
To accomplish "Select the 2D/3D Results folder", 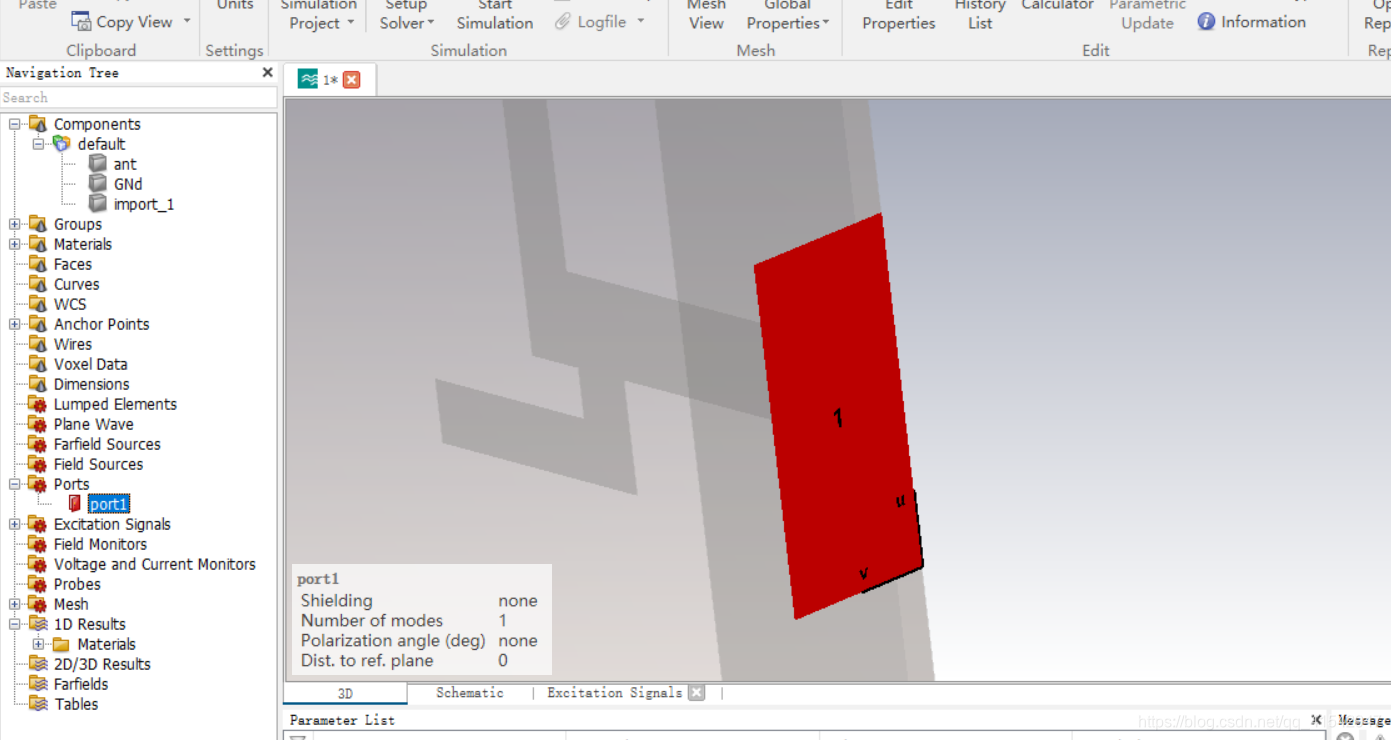I will click(102, 664).
